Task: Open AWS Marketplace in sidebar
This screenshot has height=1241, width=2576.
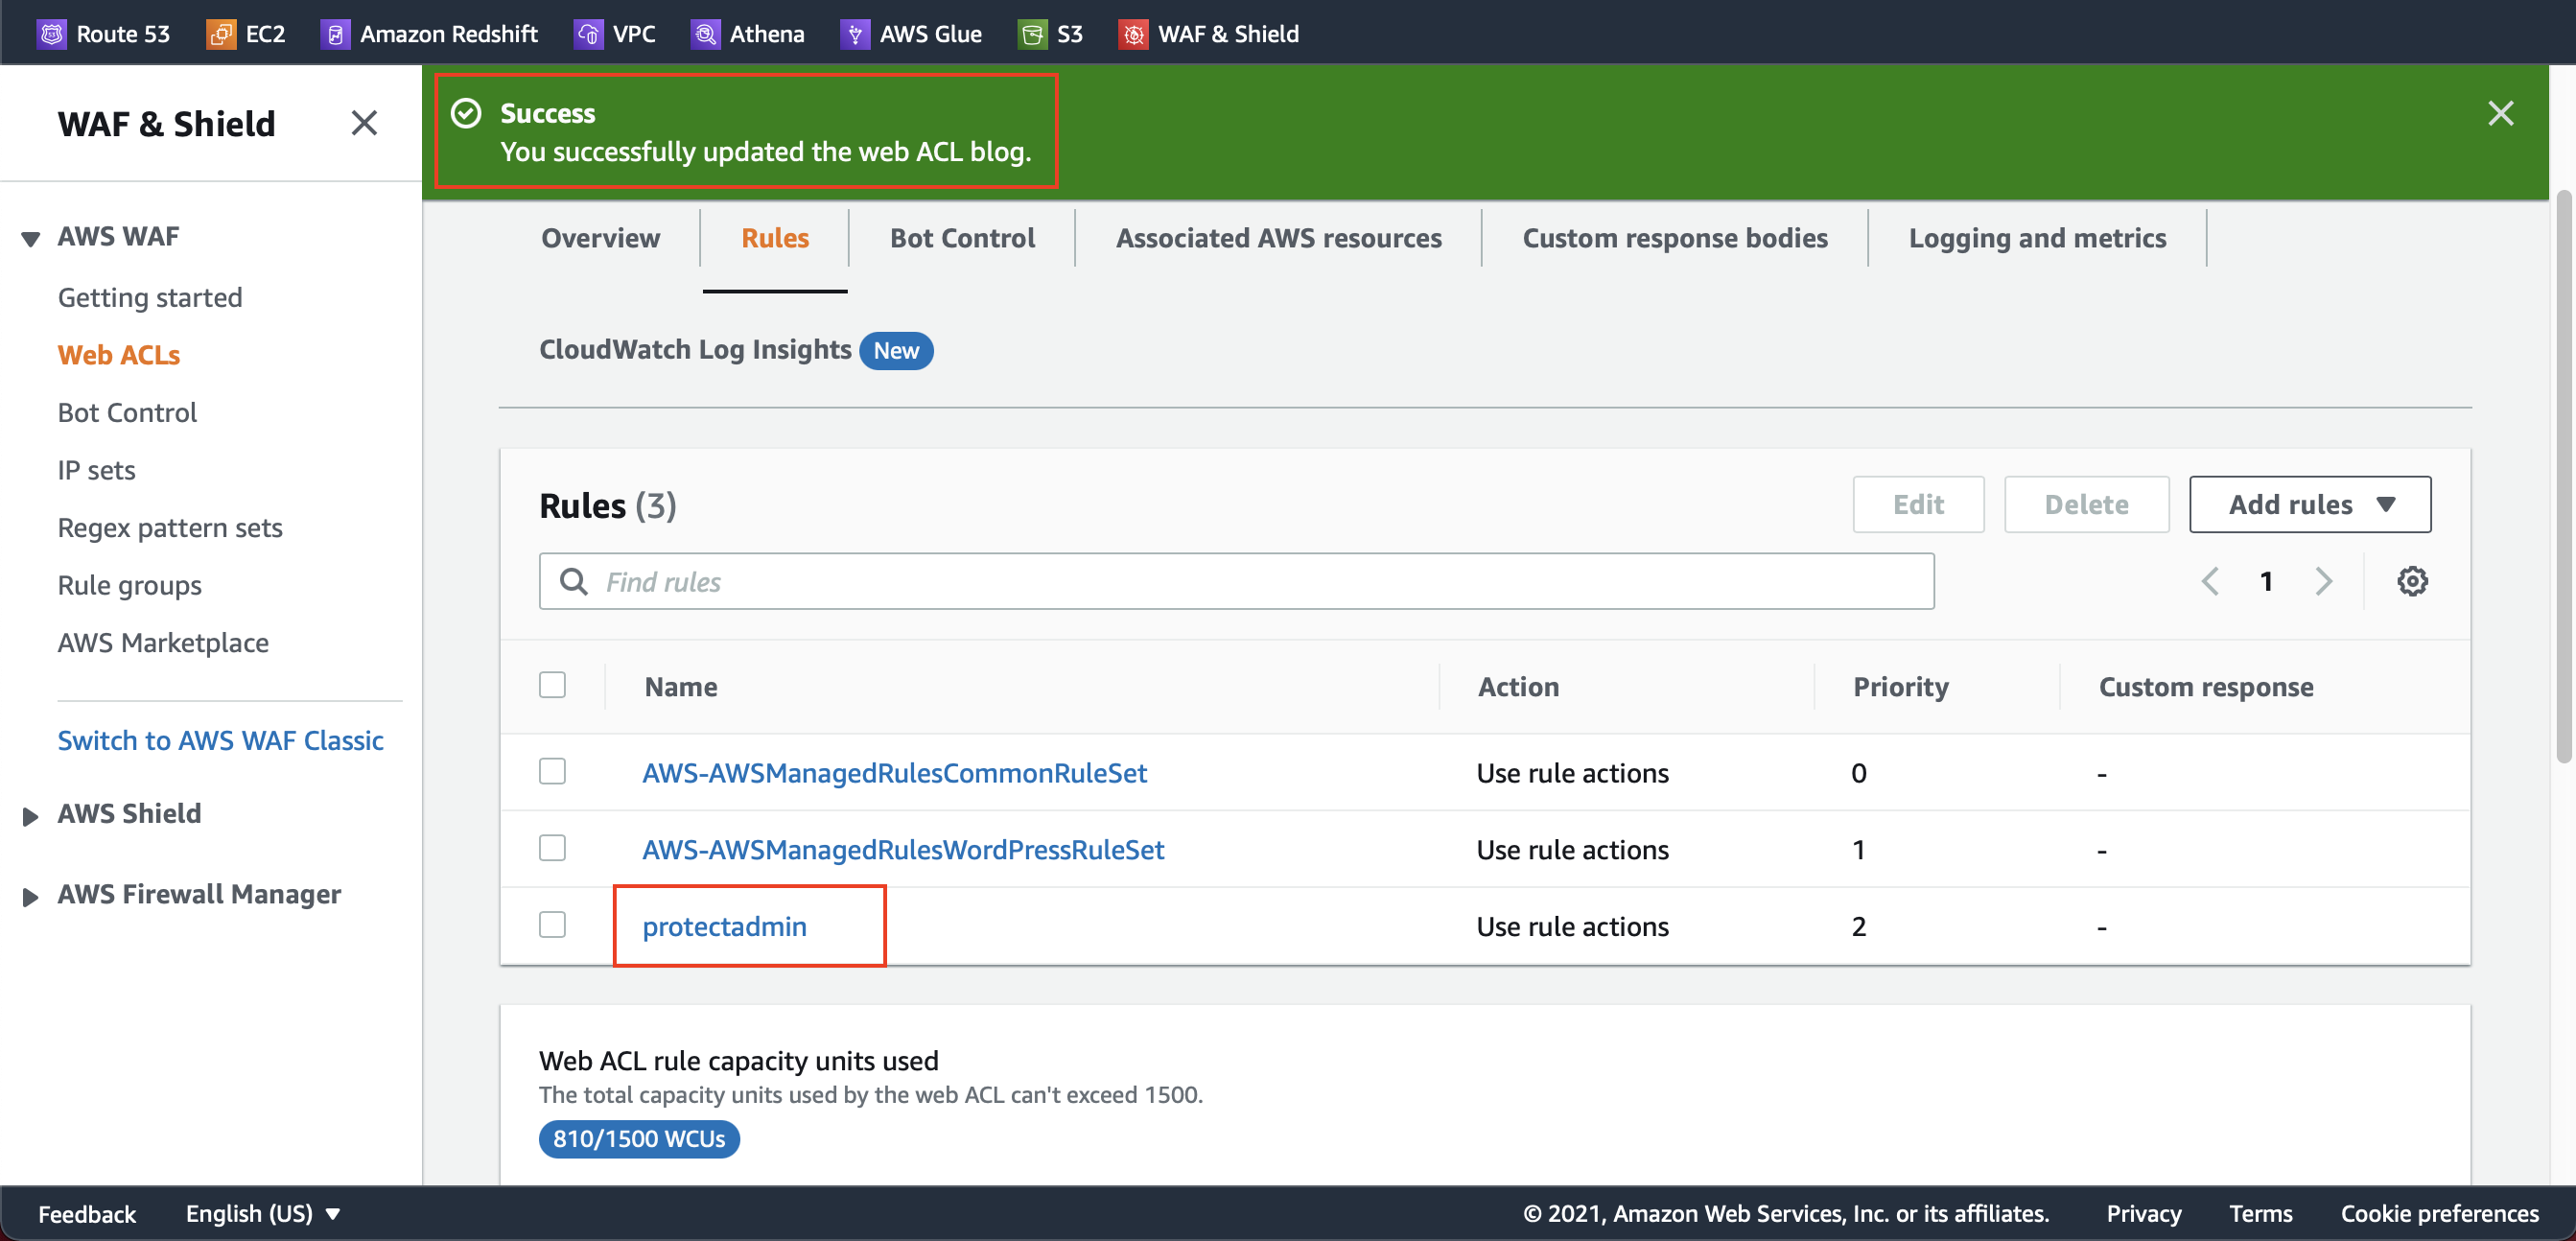Action: [x=163, y=642]
